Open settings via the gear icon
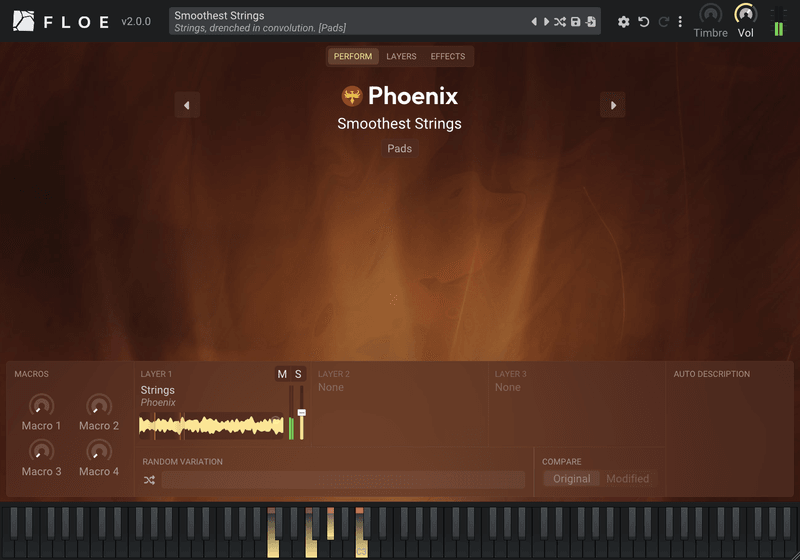 (x=623, y=21)
